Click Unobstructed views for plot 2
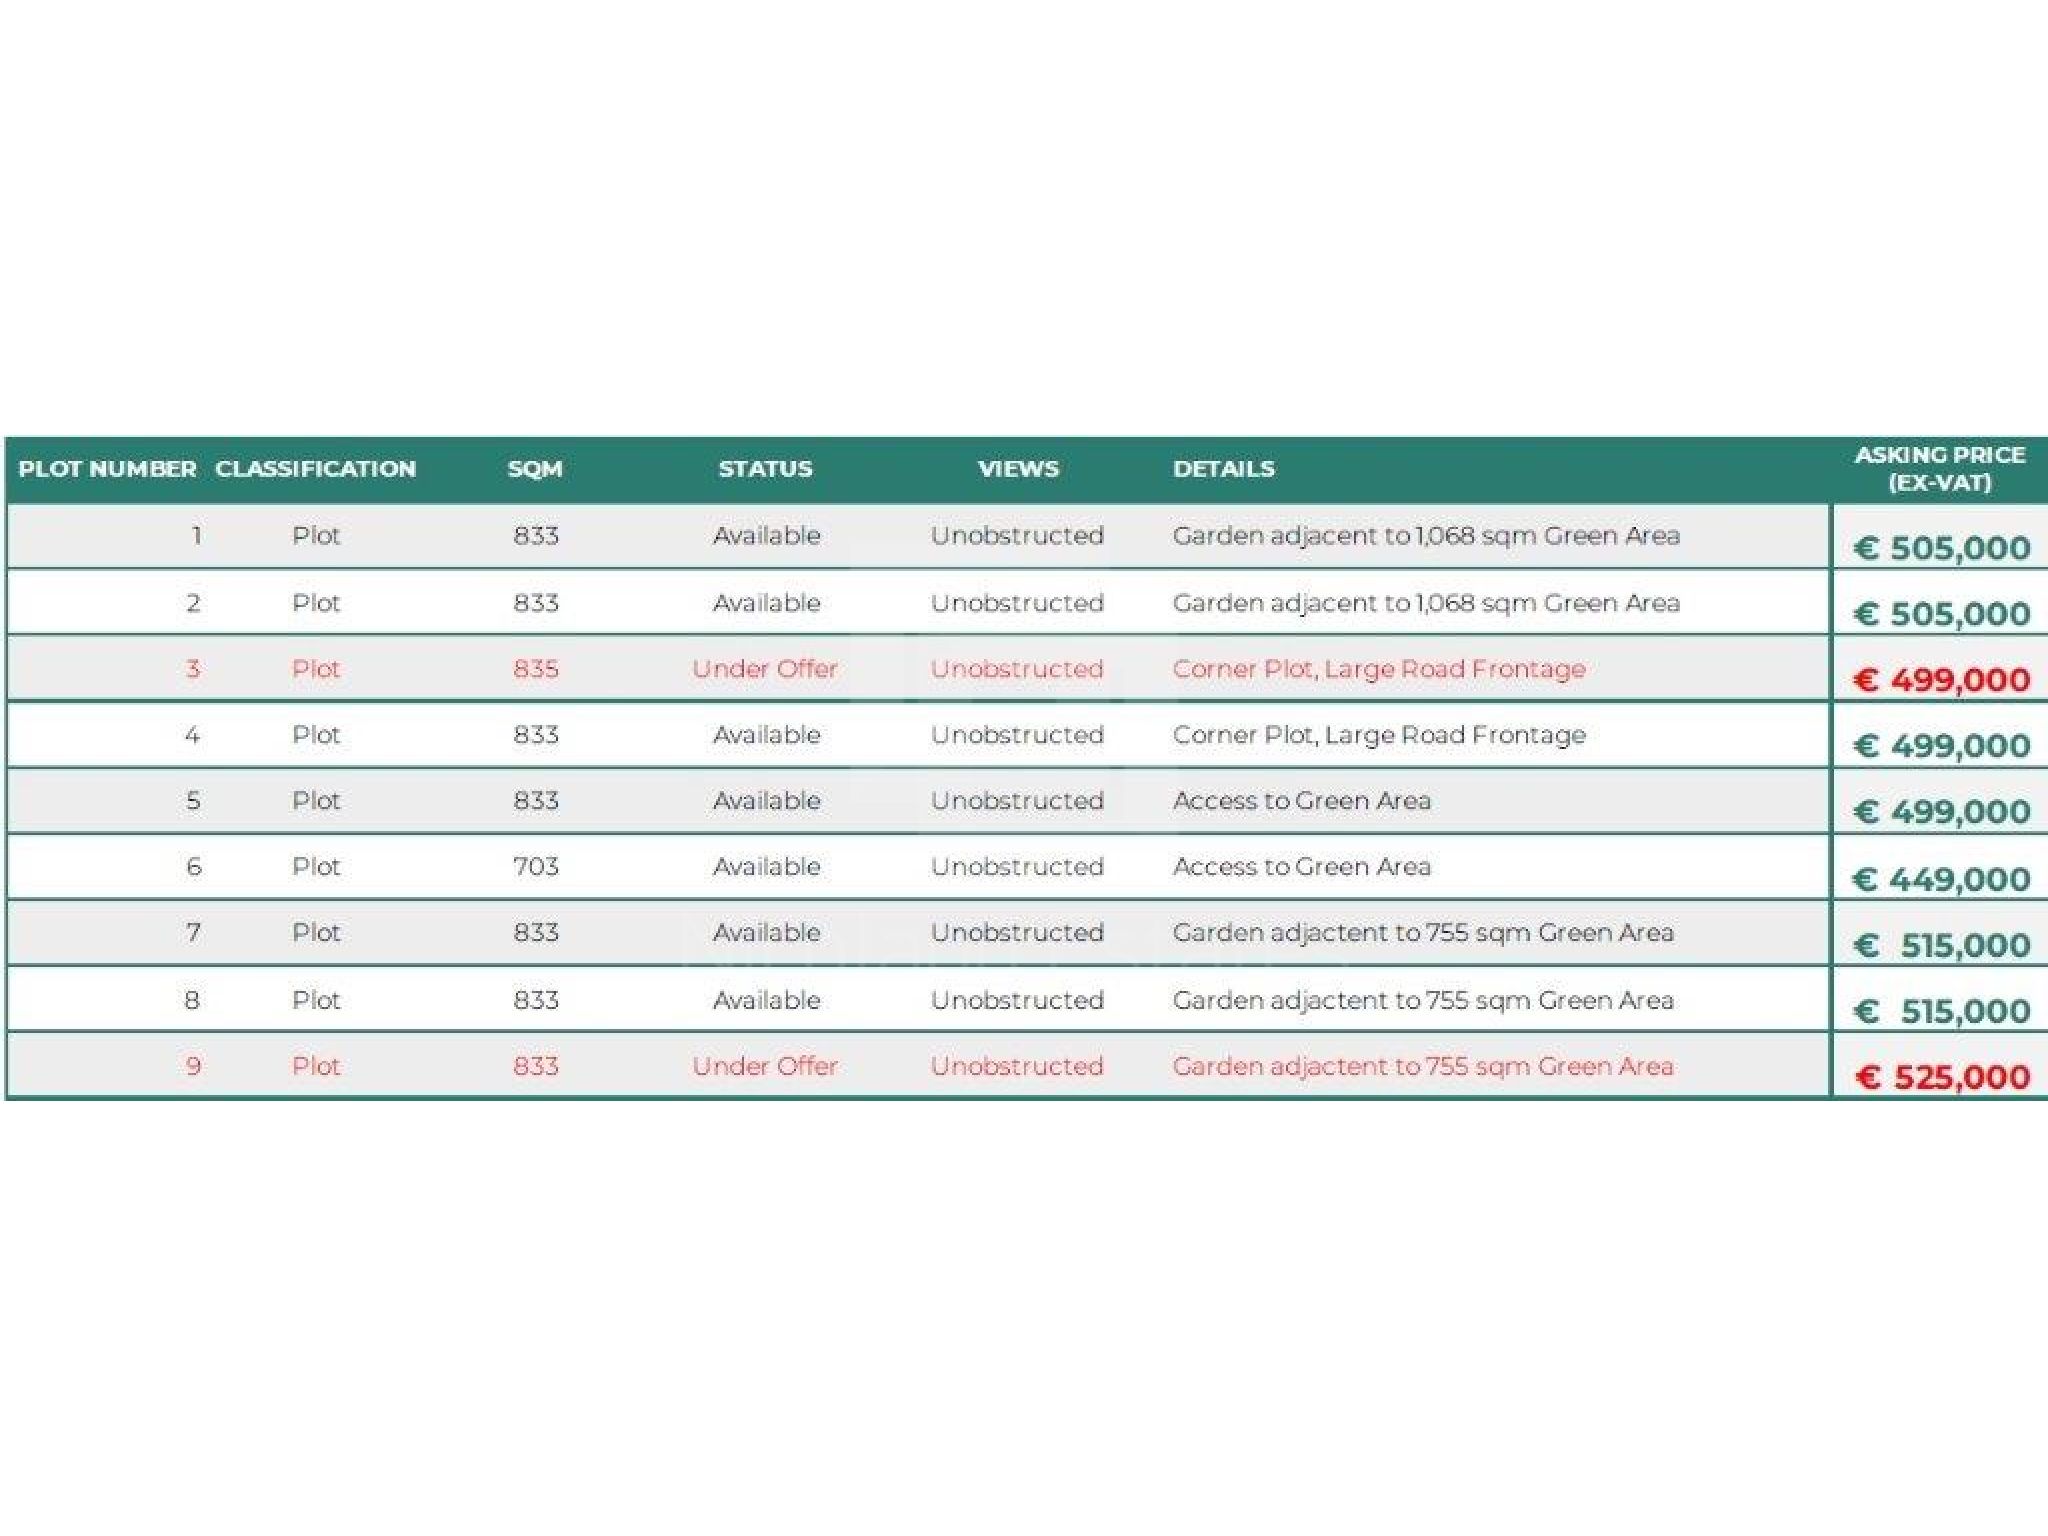Viewport: 2048px width, 1536px height. [x=1017, y=603]
